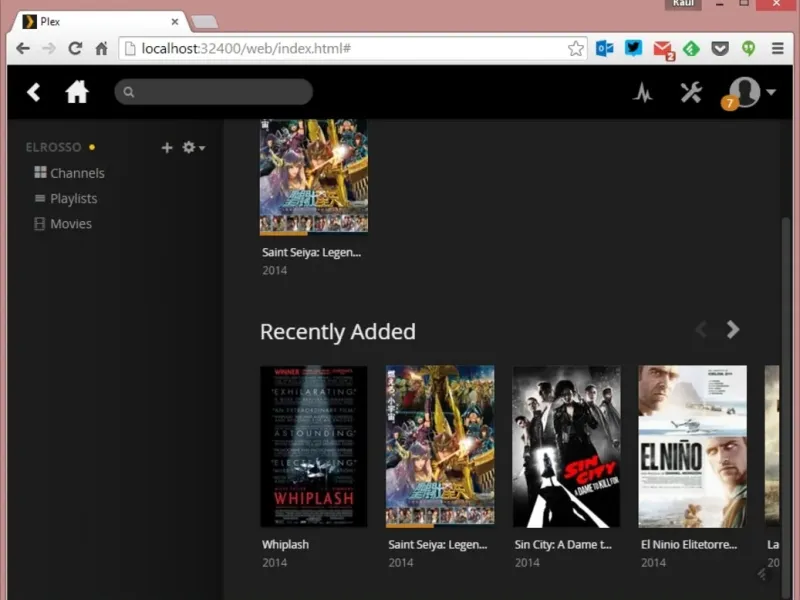Screen dimensions: 800x600
Task: Click the Pocket extension icon
Action: click(719, 48)
